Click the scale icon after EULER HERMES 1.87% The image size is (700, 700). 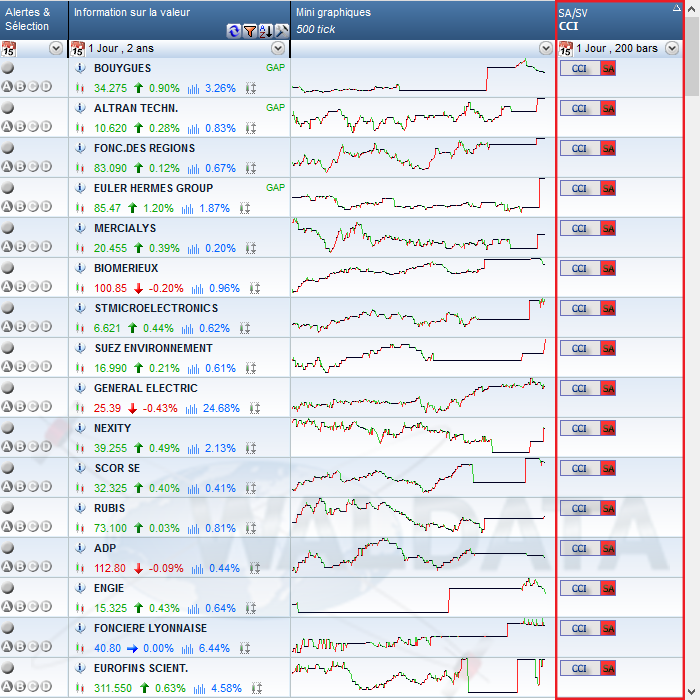click(x=245, y=208)
